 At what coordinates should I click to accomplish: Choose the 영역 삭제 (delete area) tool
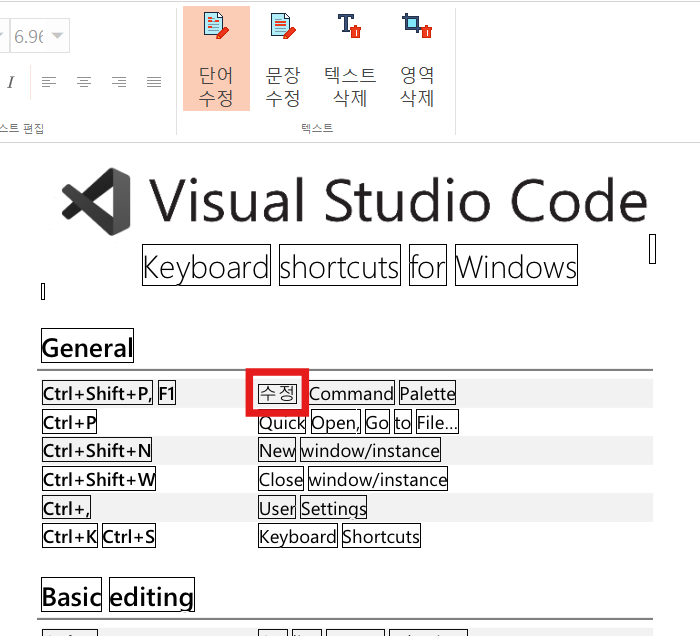click(417, 58)
